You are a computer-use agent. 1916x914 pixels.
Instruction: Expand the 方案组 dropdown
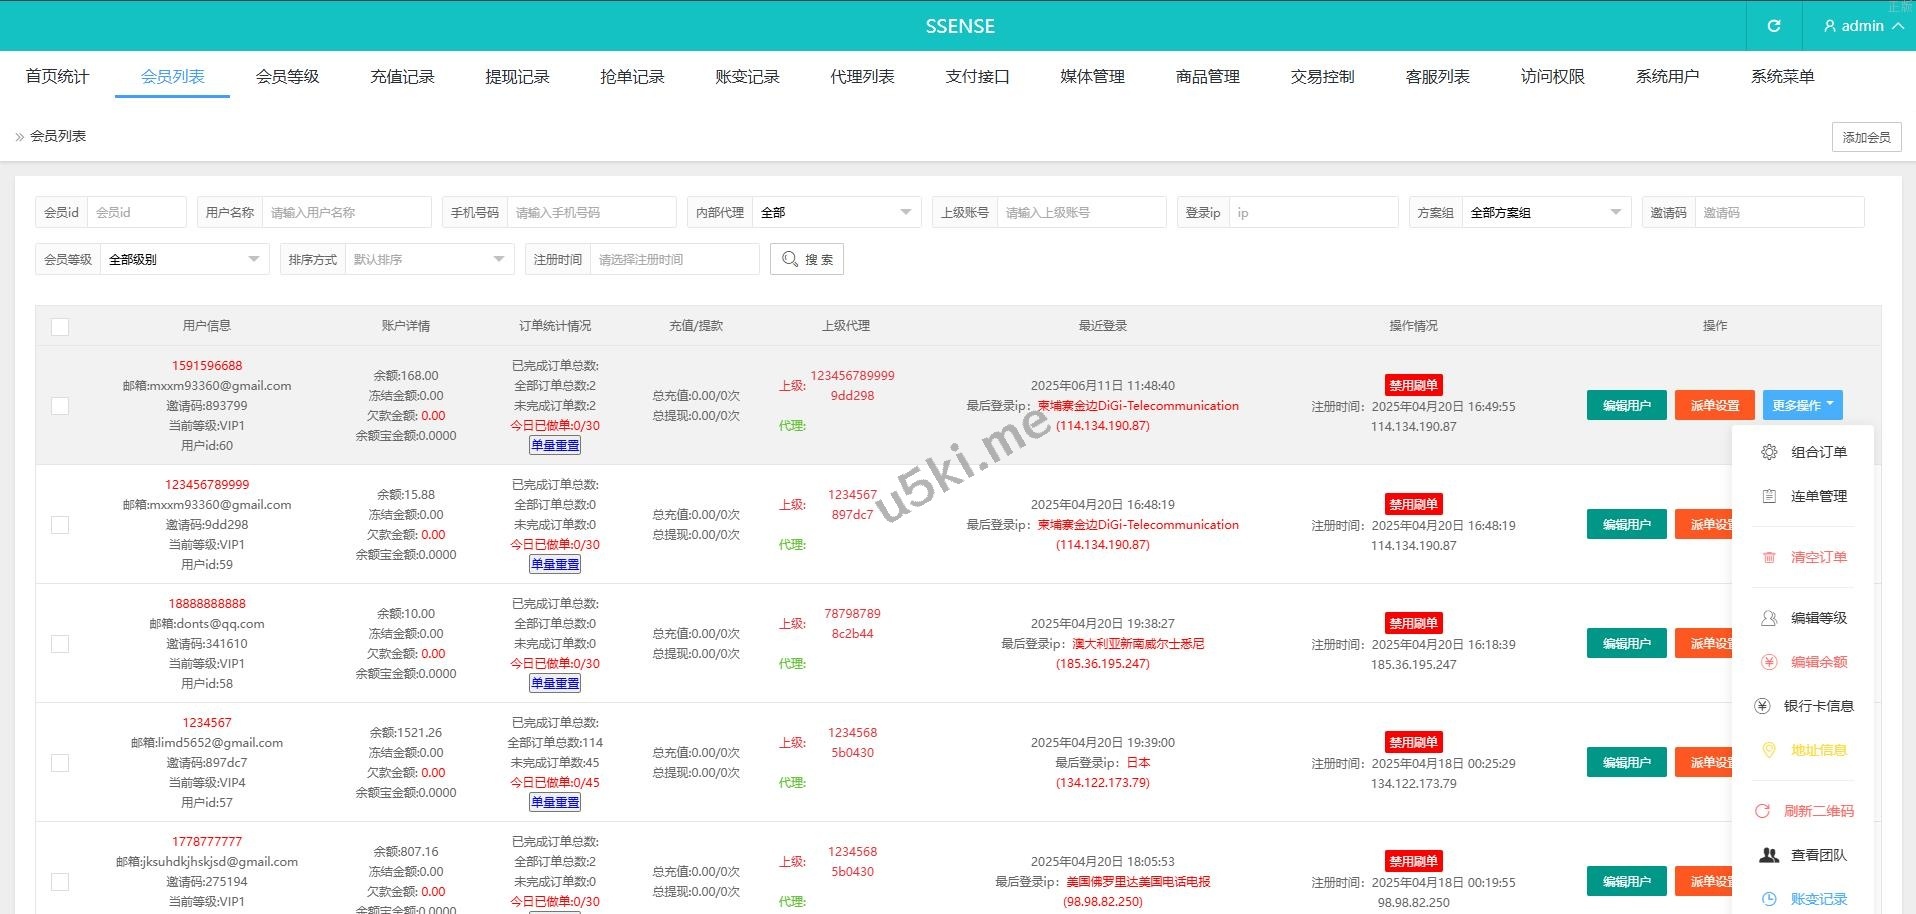(x=1545, y=212)
